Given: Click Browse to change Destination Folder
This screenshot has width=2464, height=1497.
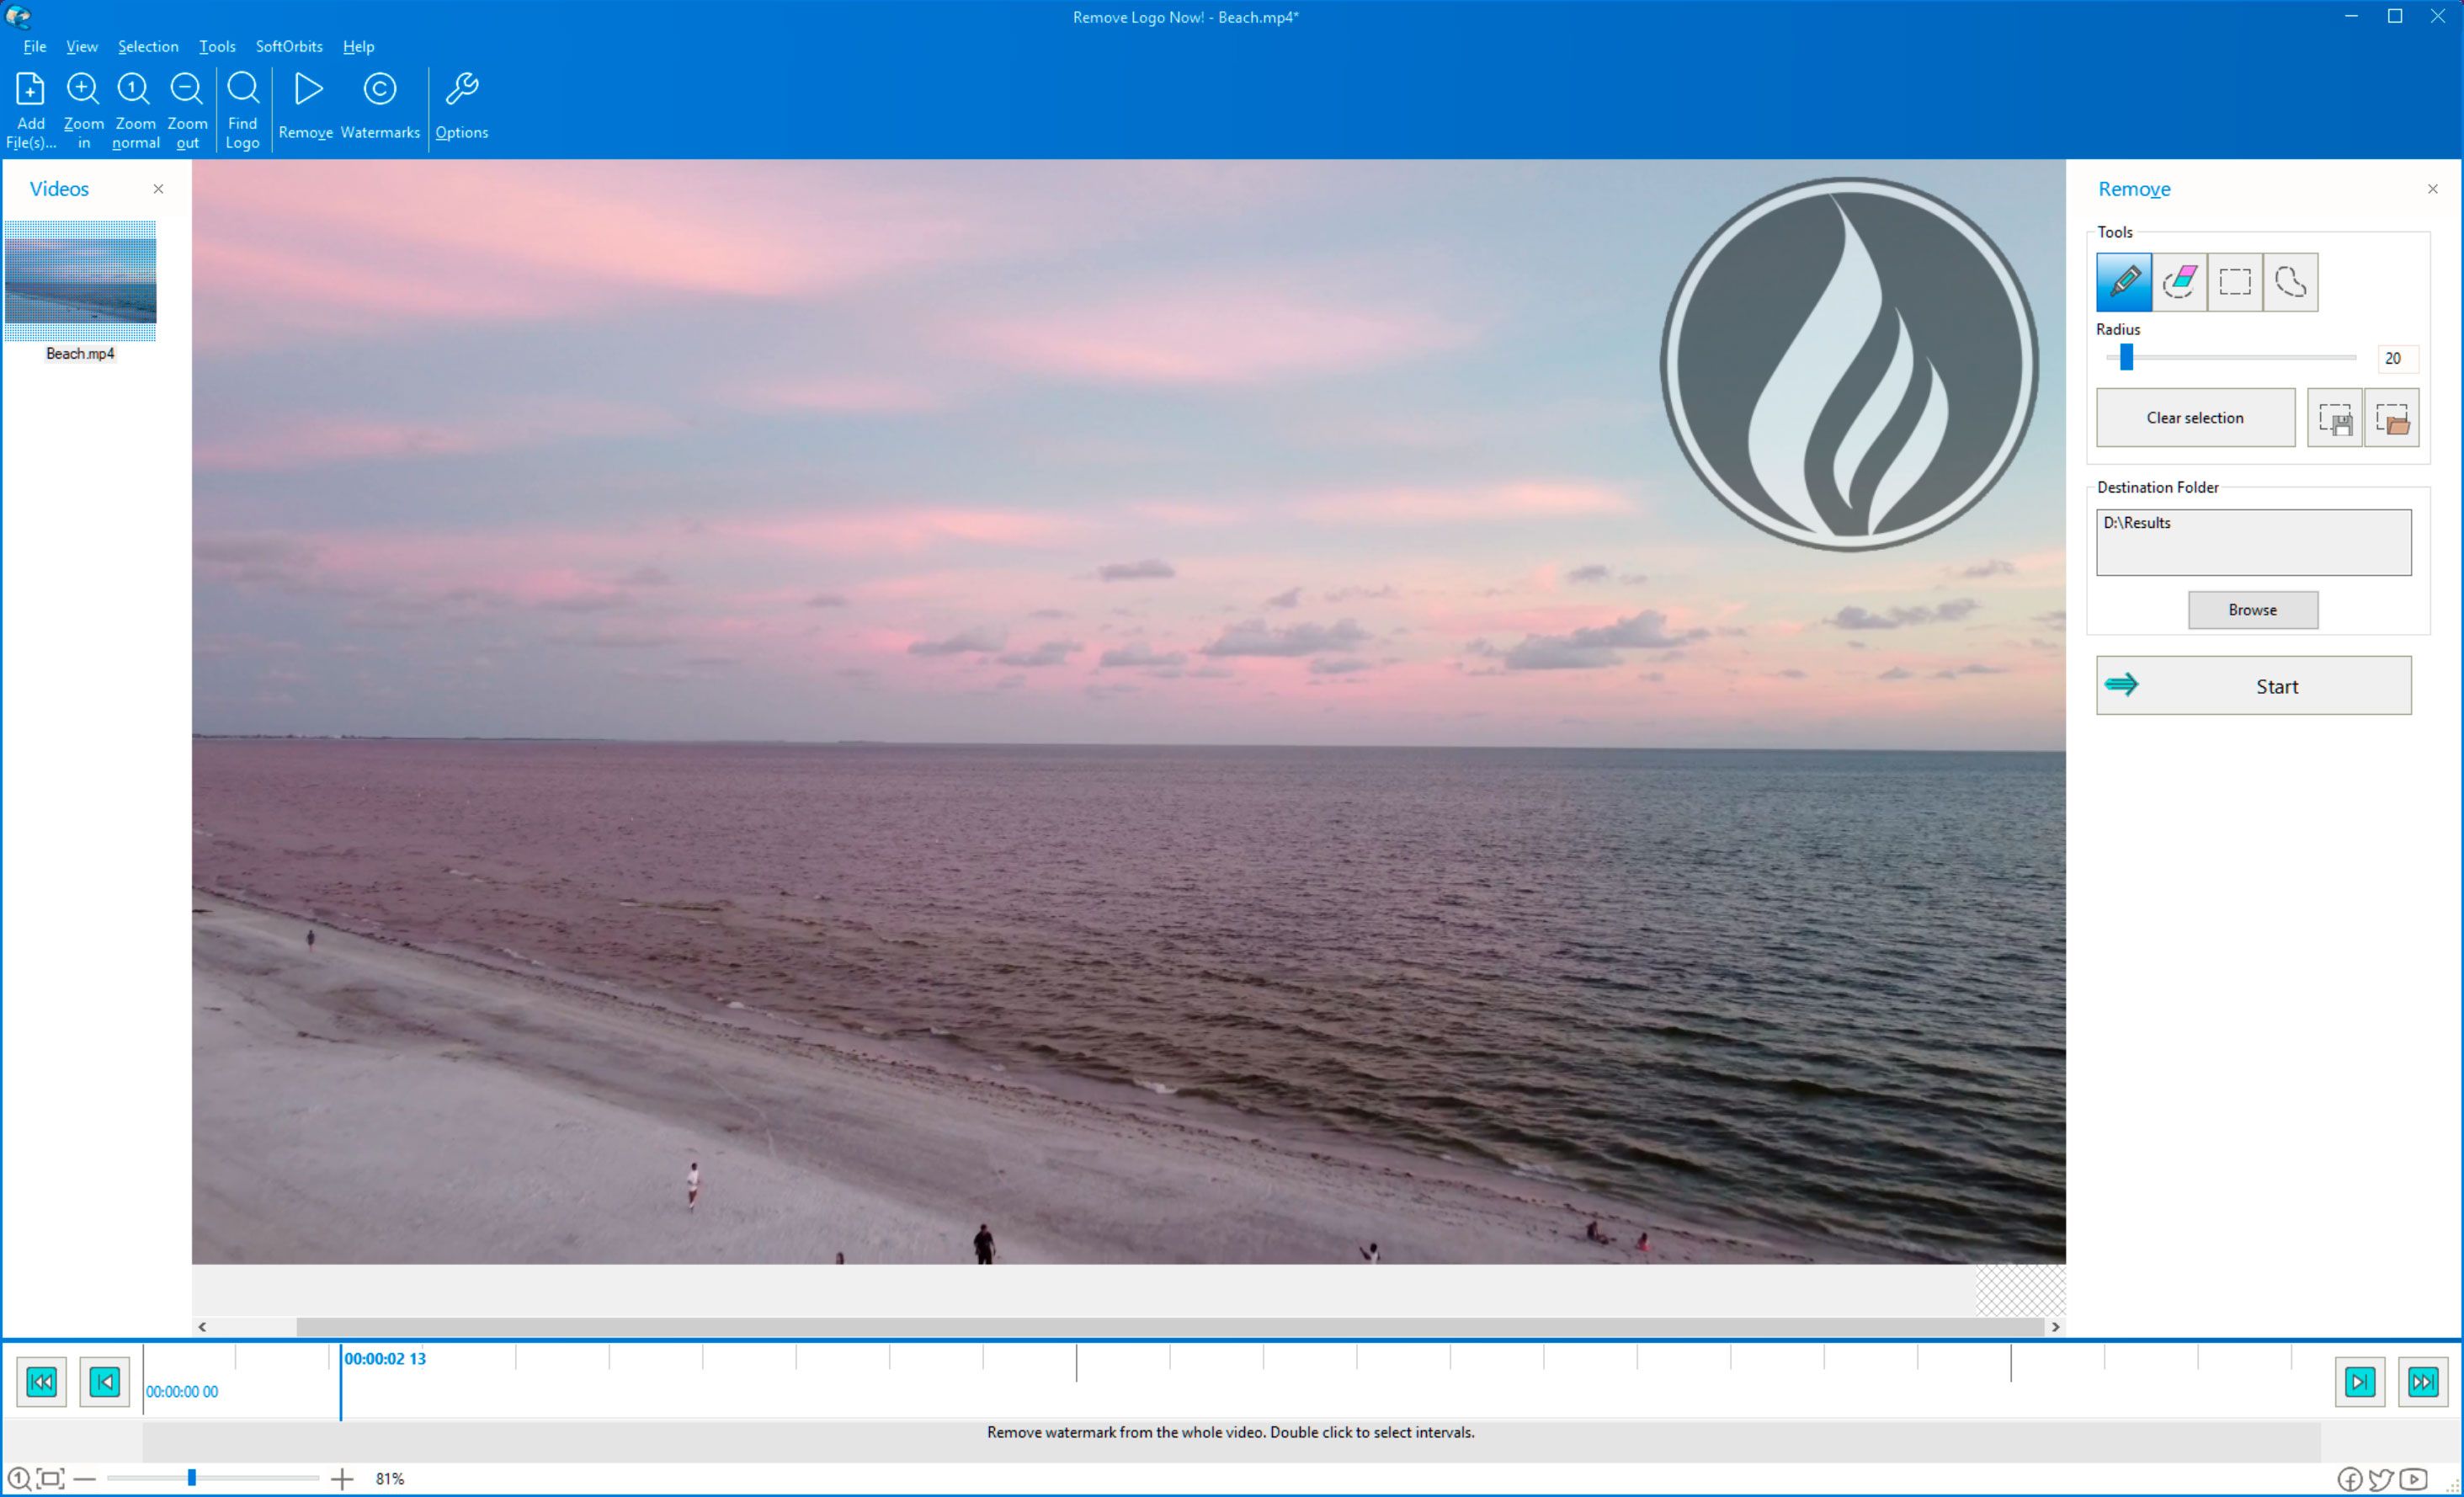Looking at the screenshot, I should tap(2253, 610).
